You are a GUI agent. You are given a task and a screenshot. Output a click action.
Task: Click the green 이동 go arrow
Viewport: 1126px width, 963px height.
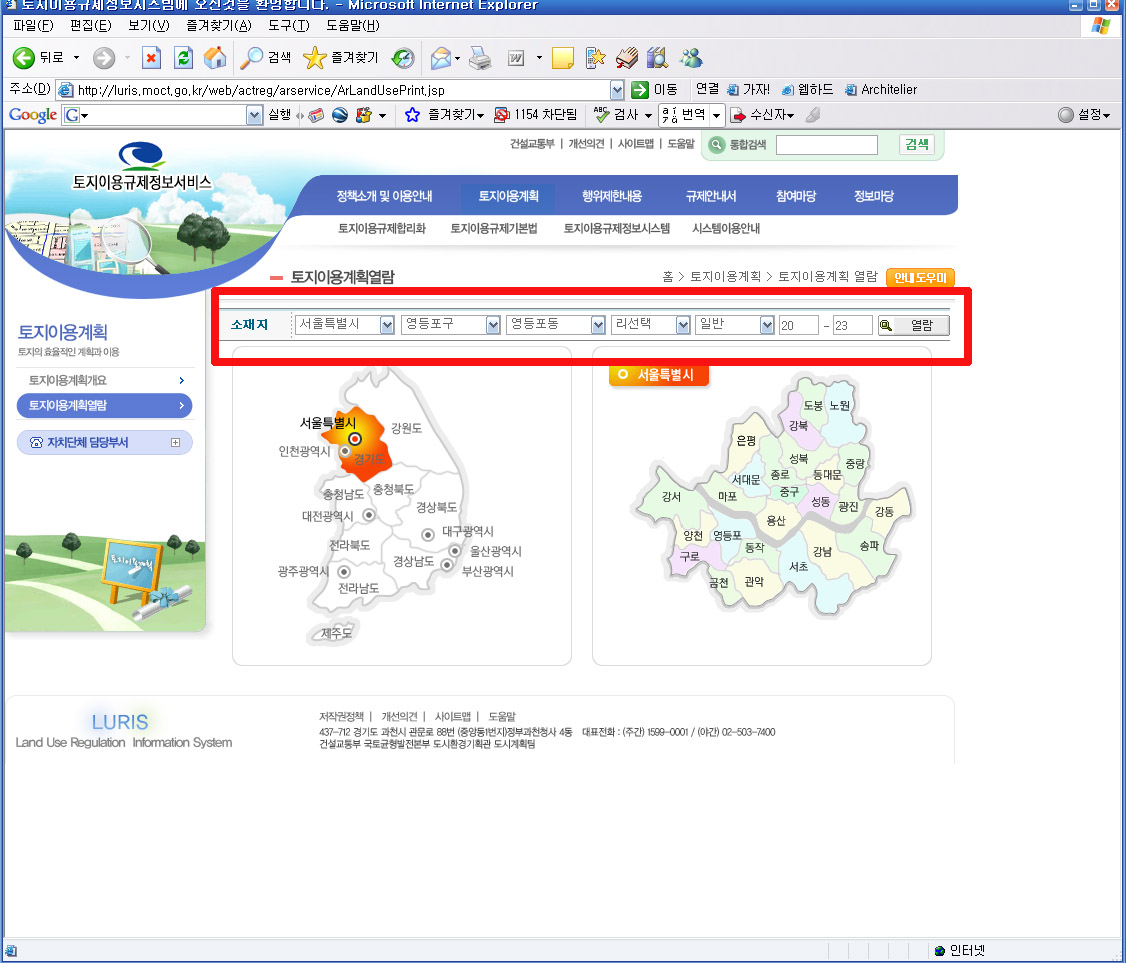point(641,90)
